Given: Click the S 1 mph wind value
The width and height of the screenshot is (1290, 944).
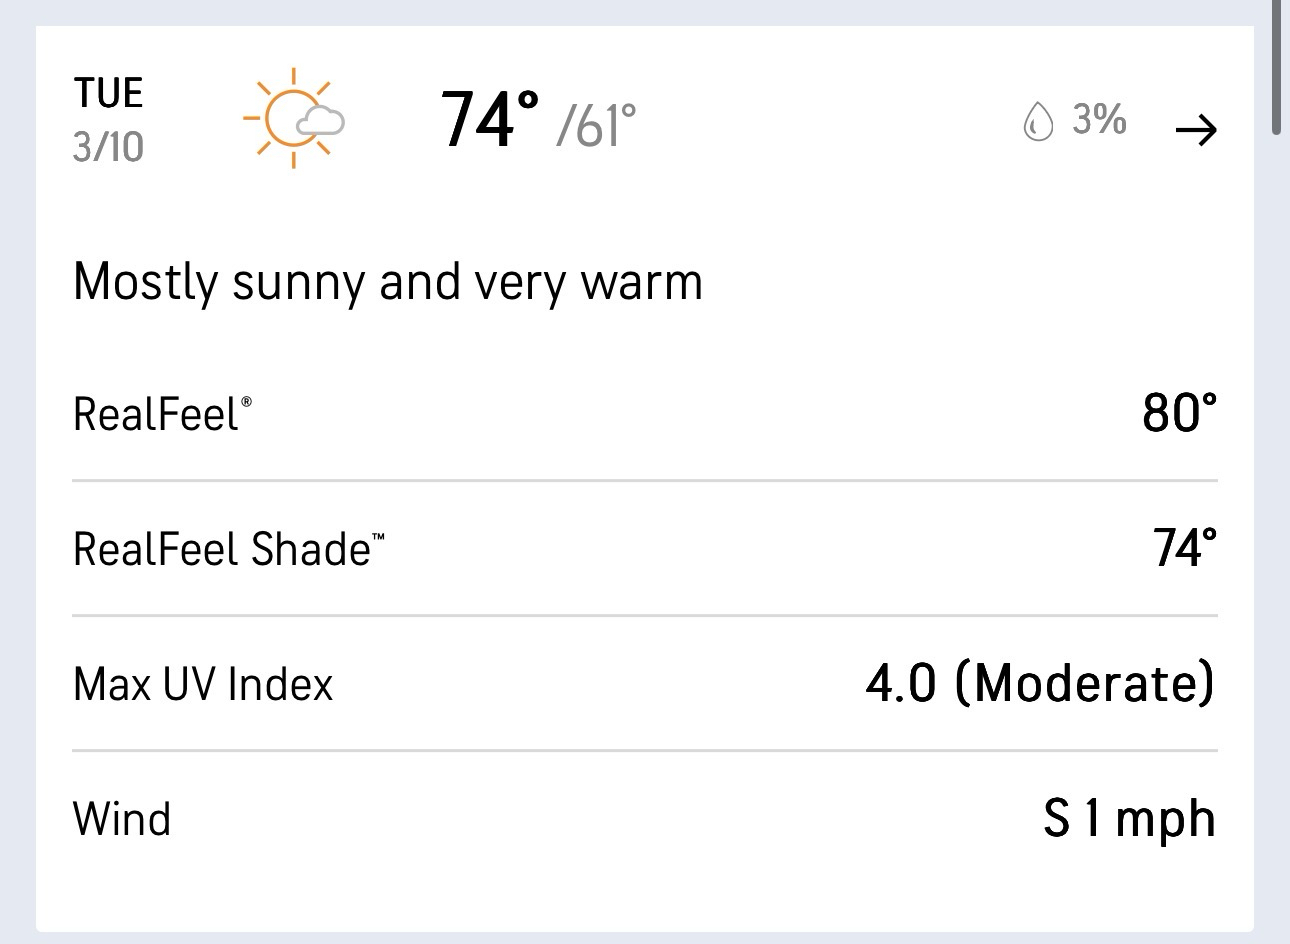Looking at the screenshot, I should (x=1128, y=819).
